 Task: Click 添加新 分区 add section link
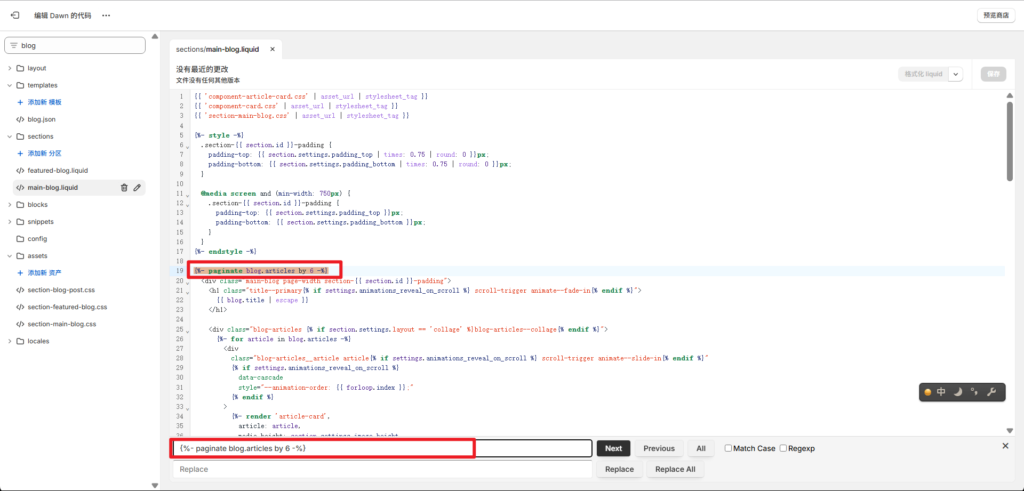pos(44,153)
